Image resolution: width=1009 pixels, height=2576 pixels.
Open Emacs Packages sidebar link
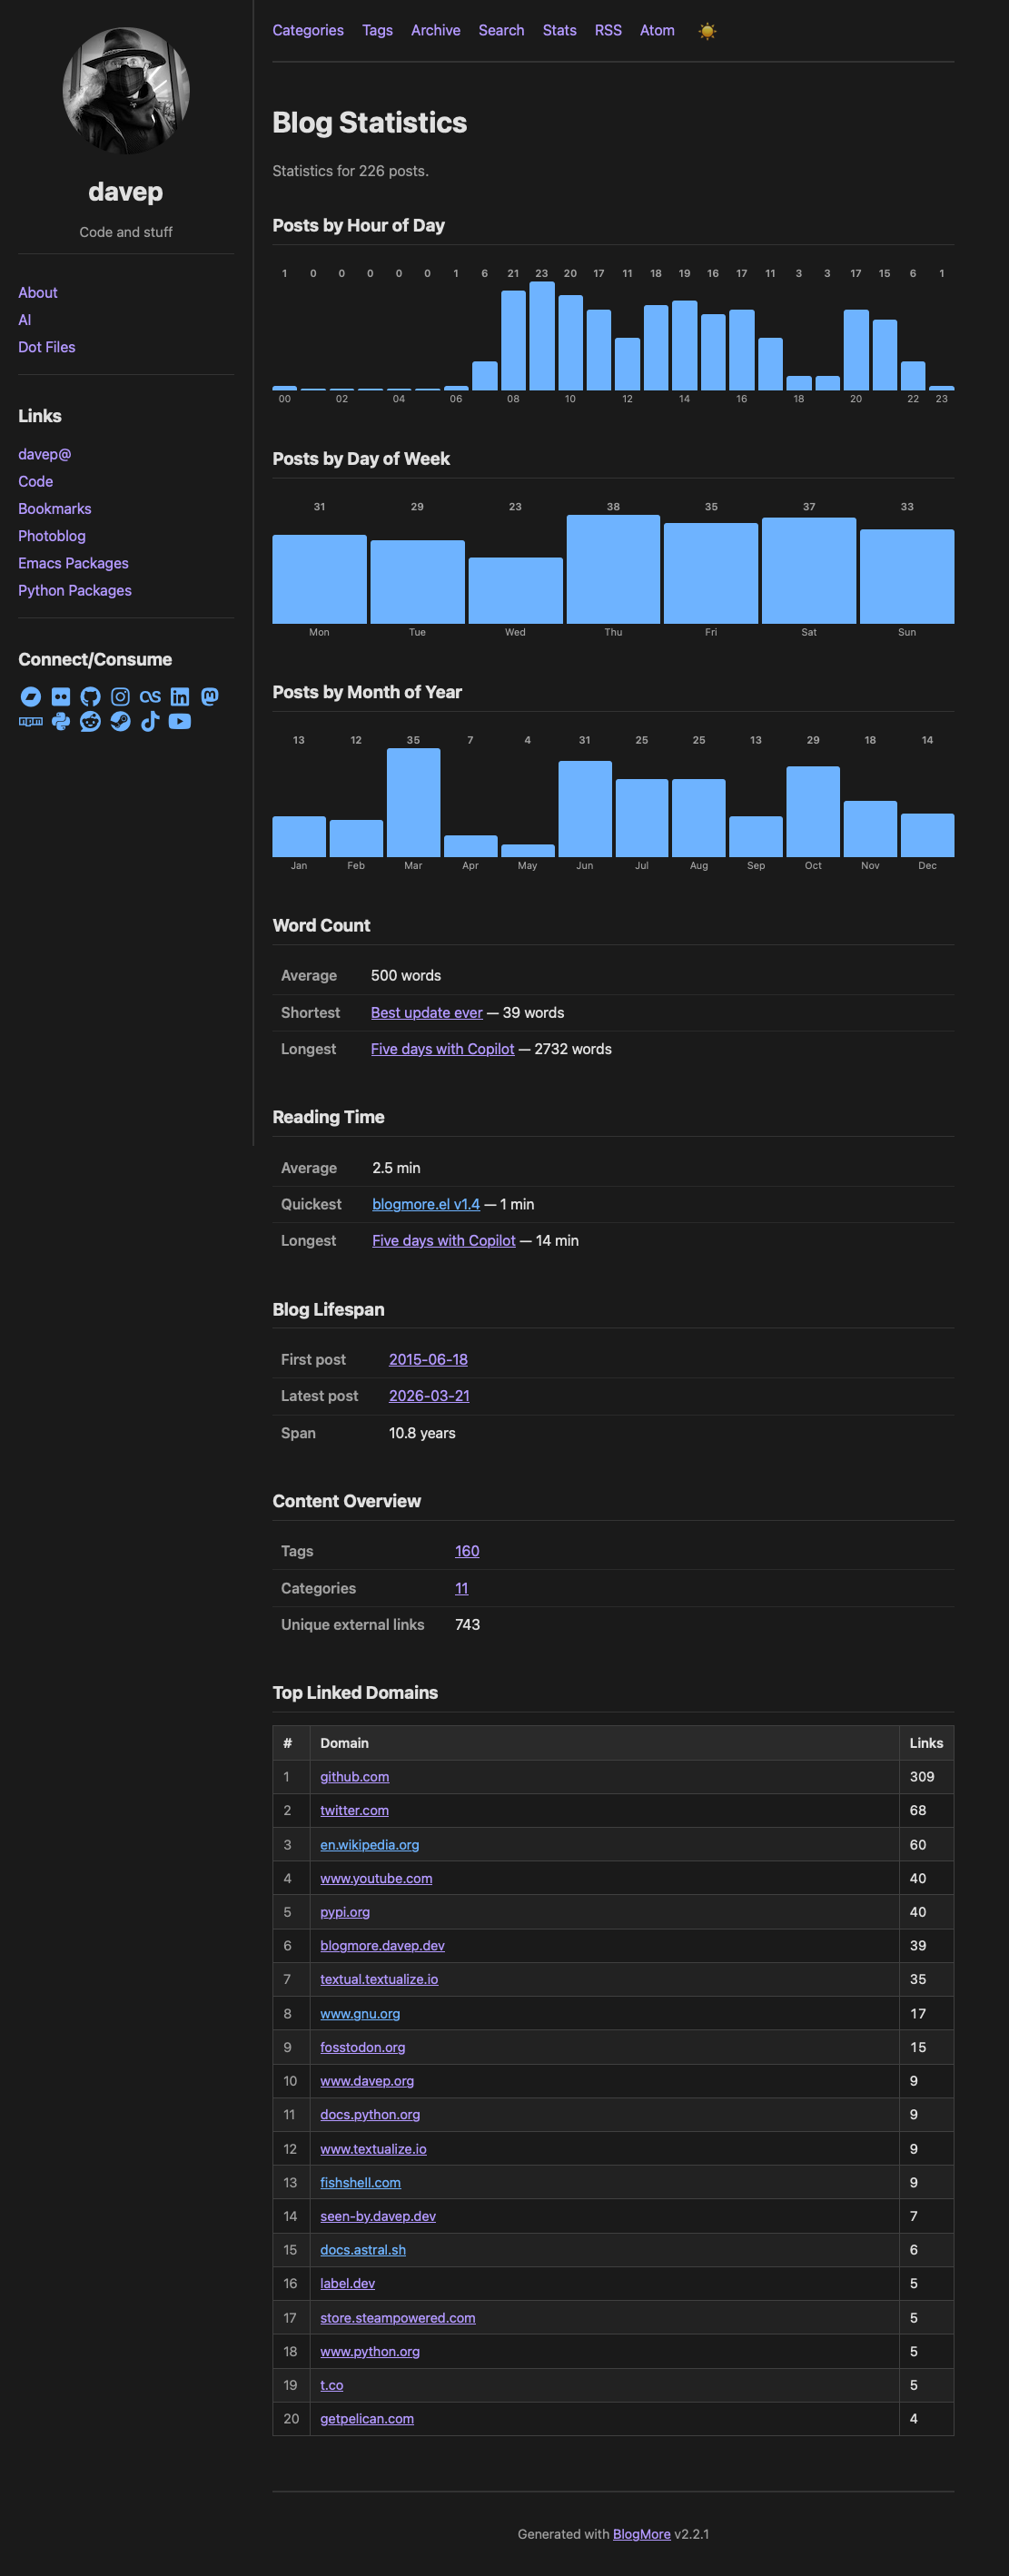point(73,564)
